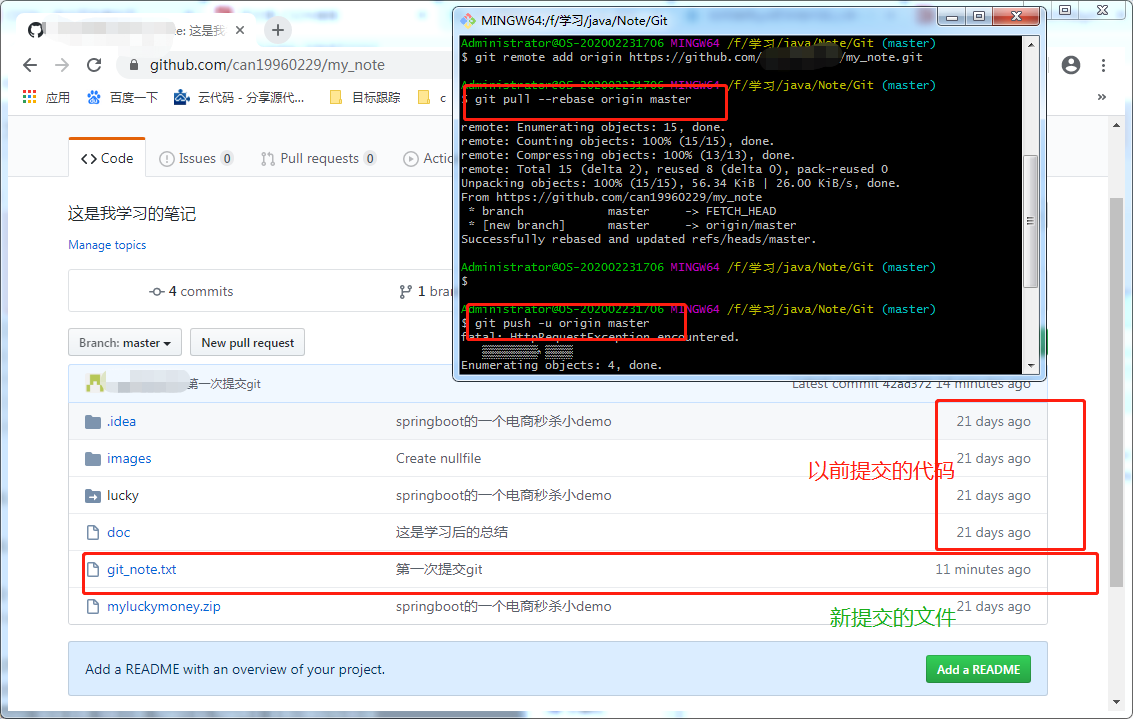Click the lucky submodule folder icon

coord(92,496)
